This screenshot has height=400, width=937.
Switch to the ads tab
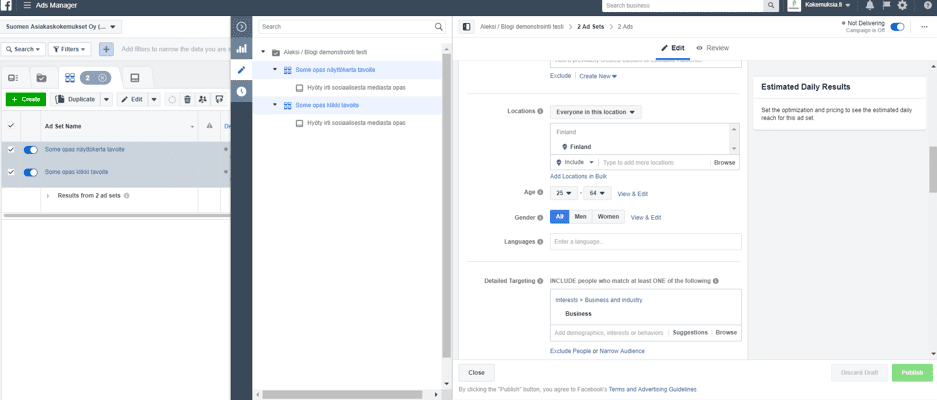coord(134,78)
